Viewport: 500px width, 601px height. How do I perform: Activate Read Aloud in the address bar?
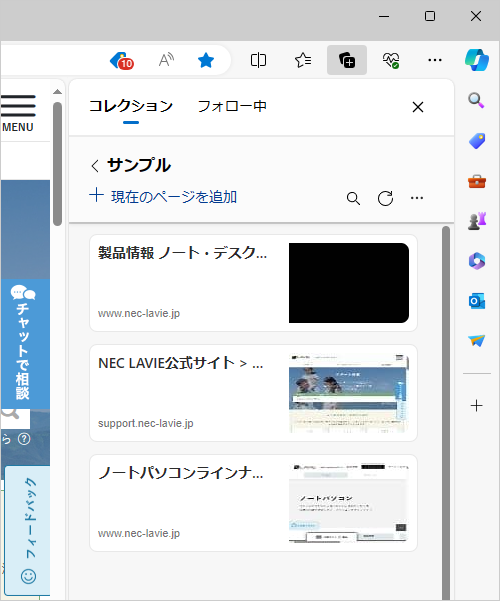pyautogui.click(x=166, y=60)
